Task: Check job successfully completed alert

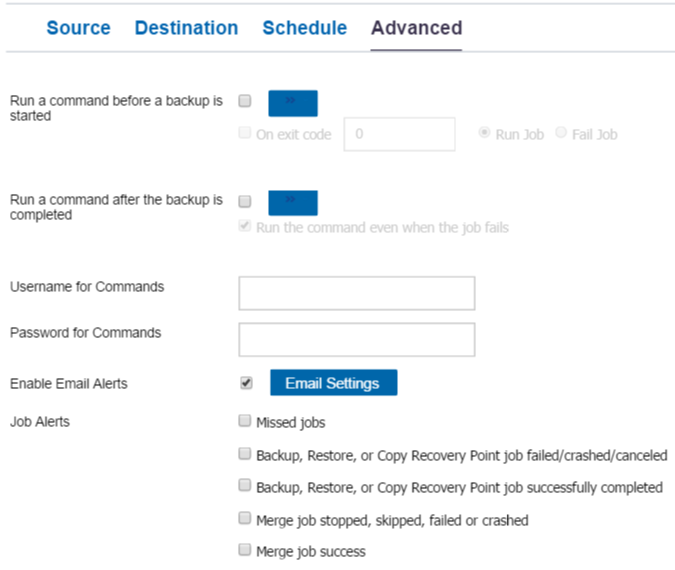Action: (x=245, y=485)
